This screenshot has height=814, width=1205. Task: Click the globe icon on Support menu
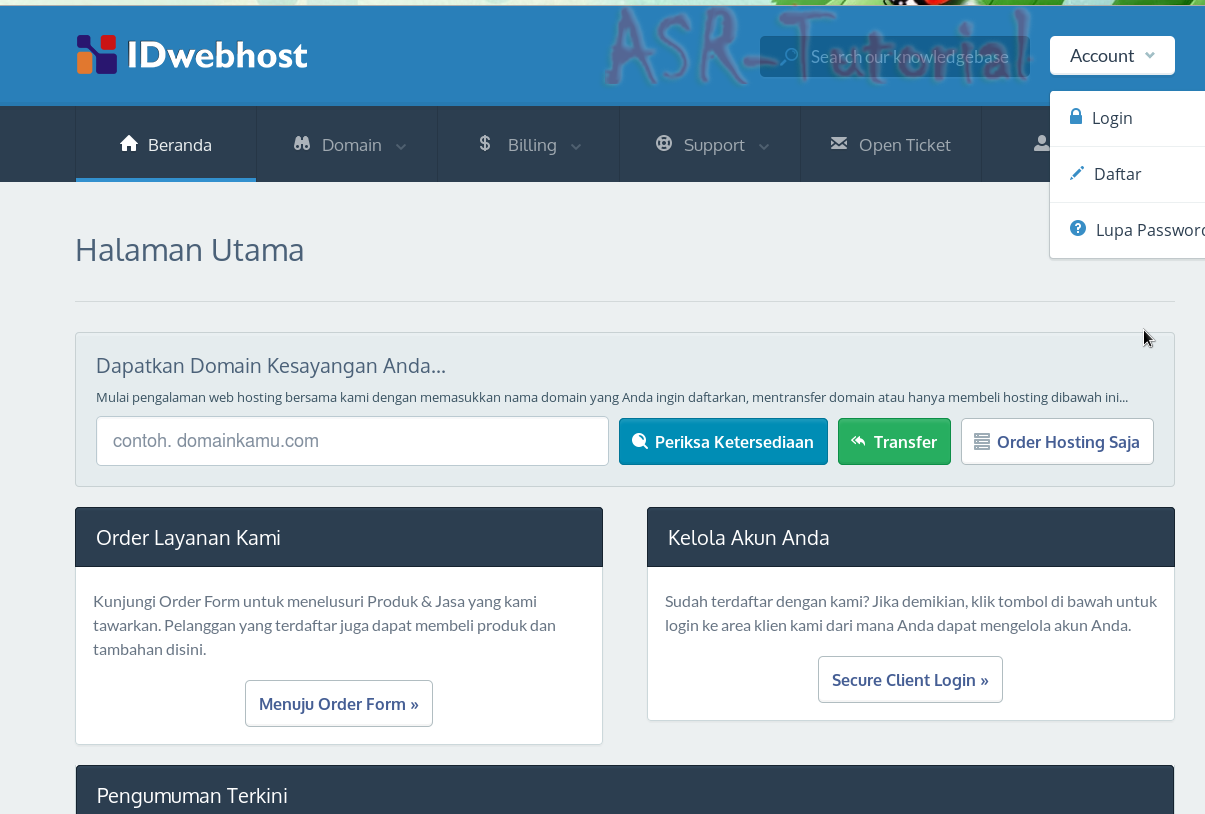[664, 144]
